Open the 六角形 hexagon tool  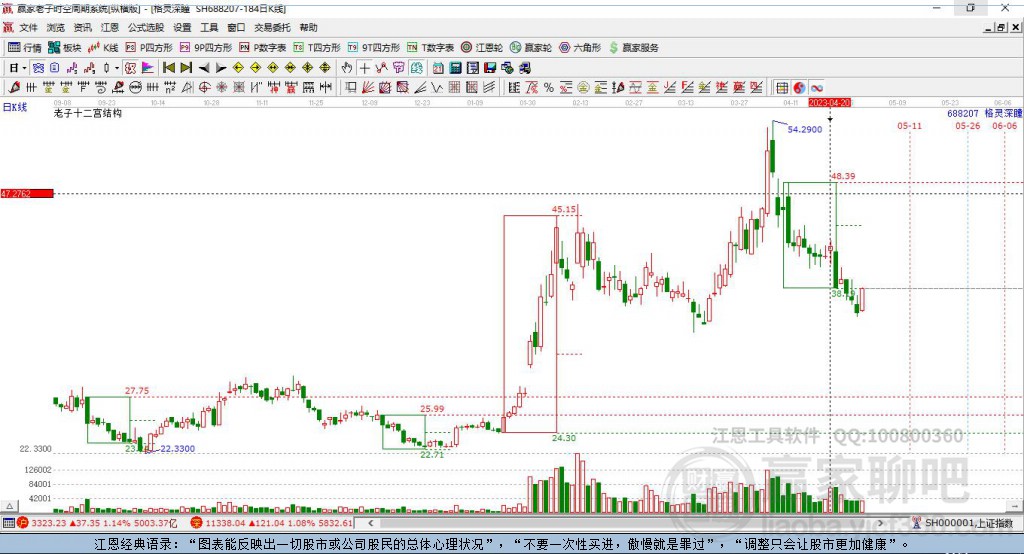click(x=580, y=48)
